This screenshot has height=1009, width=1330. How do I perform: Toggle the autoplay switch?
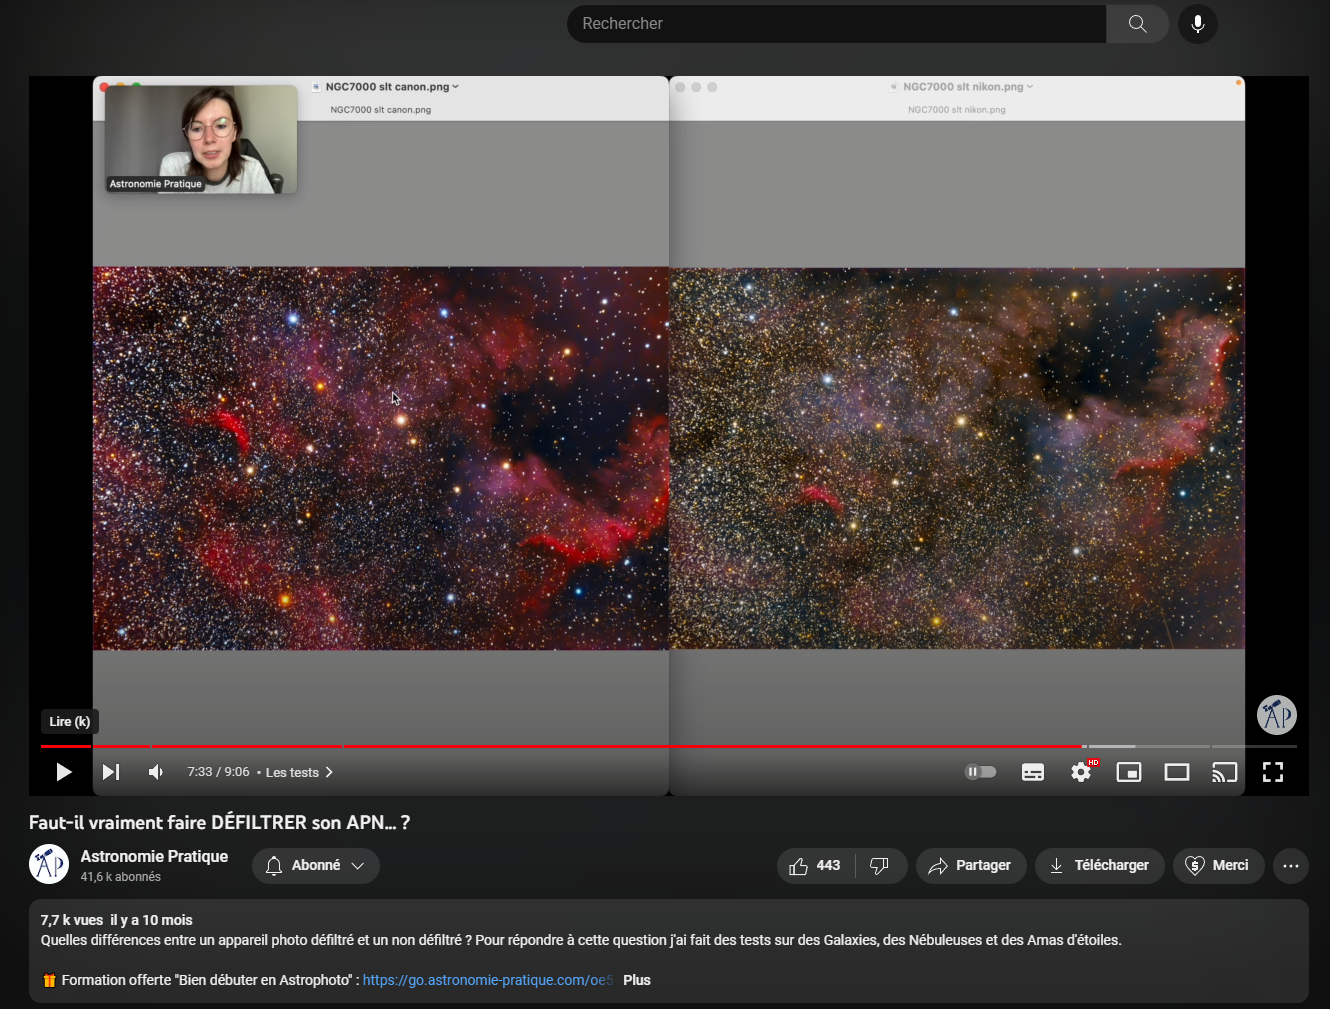tap(980, 772)
